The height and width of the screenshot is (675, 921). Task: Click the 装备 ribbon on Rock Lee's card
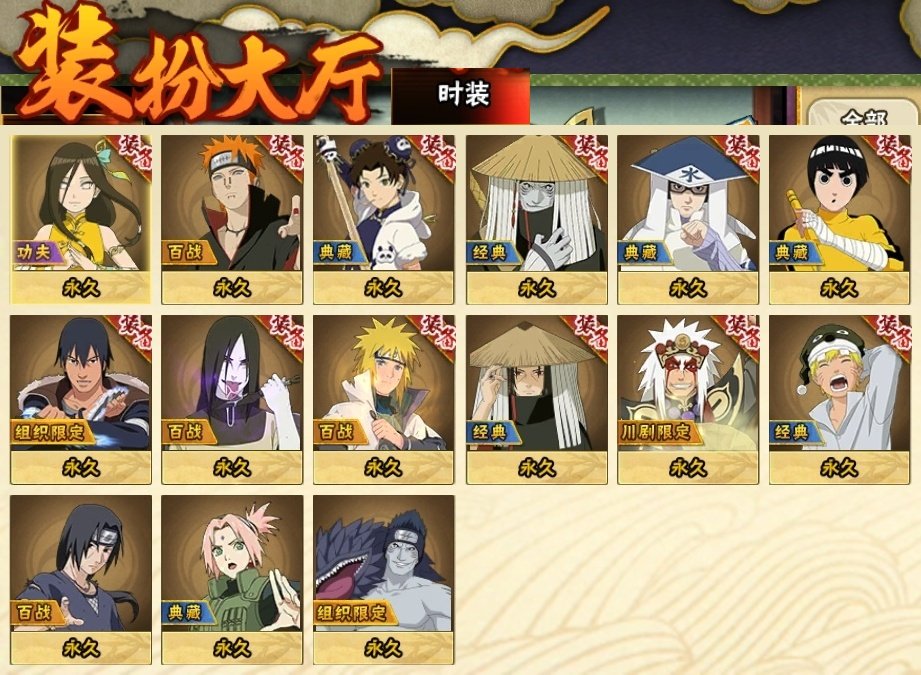point(890,155)
